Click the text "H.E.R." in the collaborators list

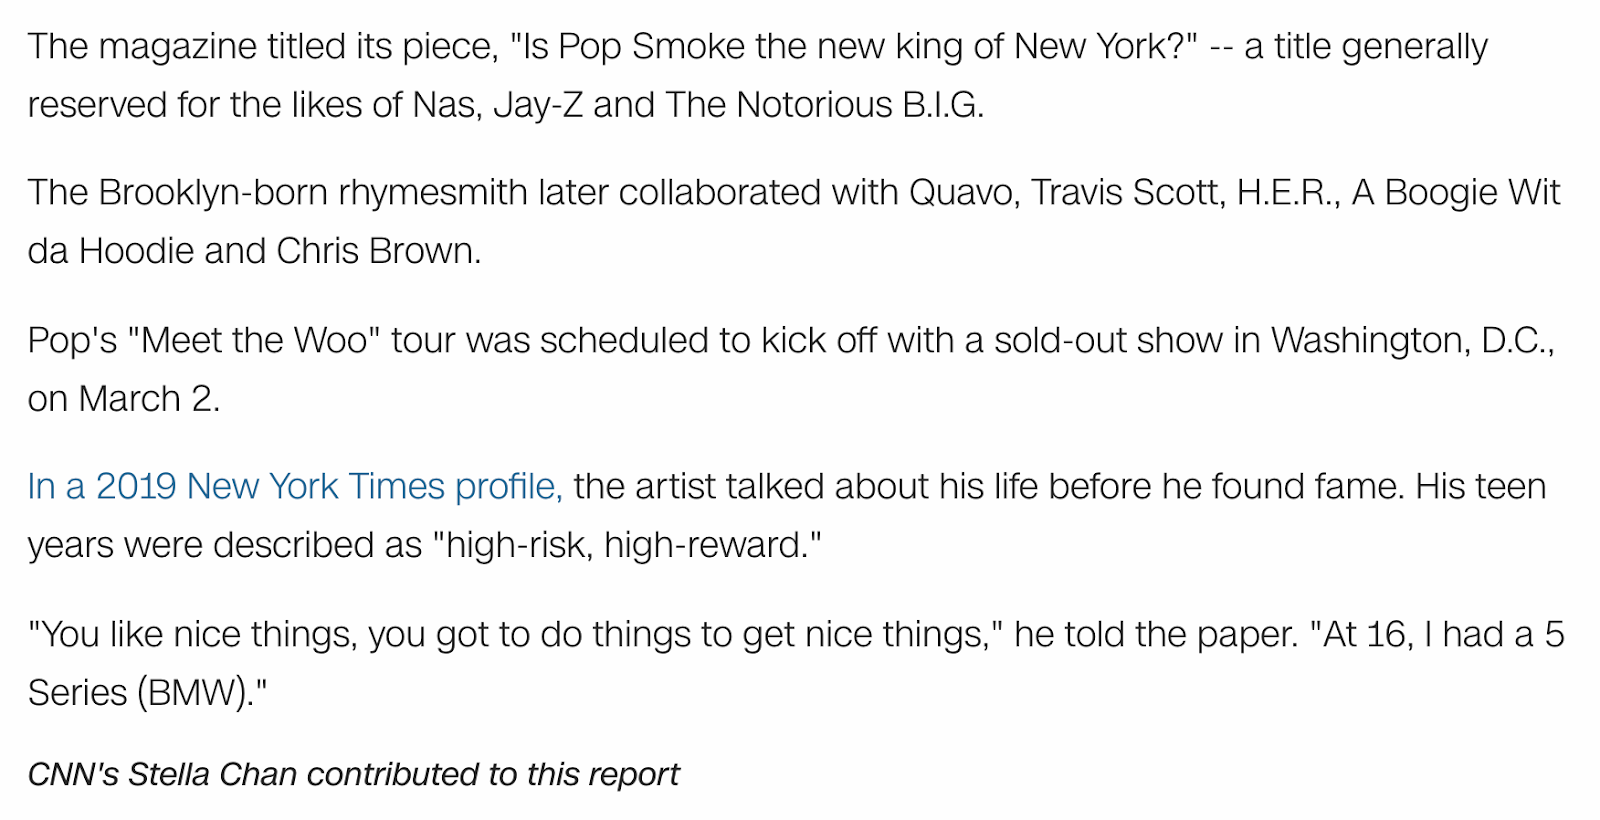click(x=1288, y=193)
